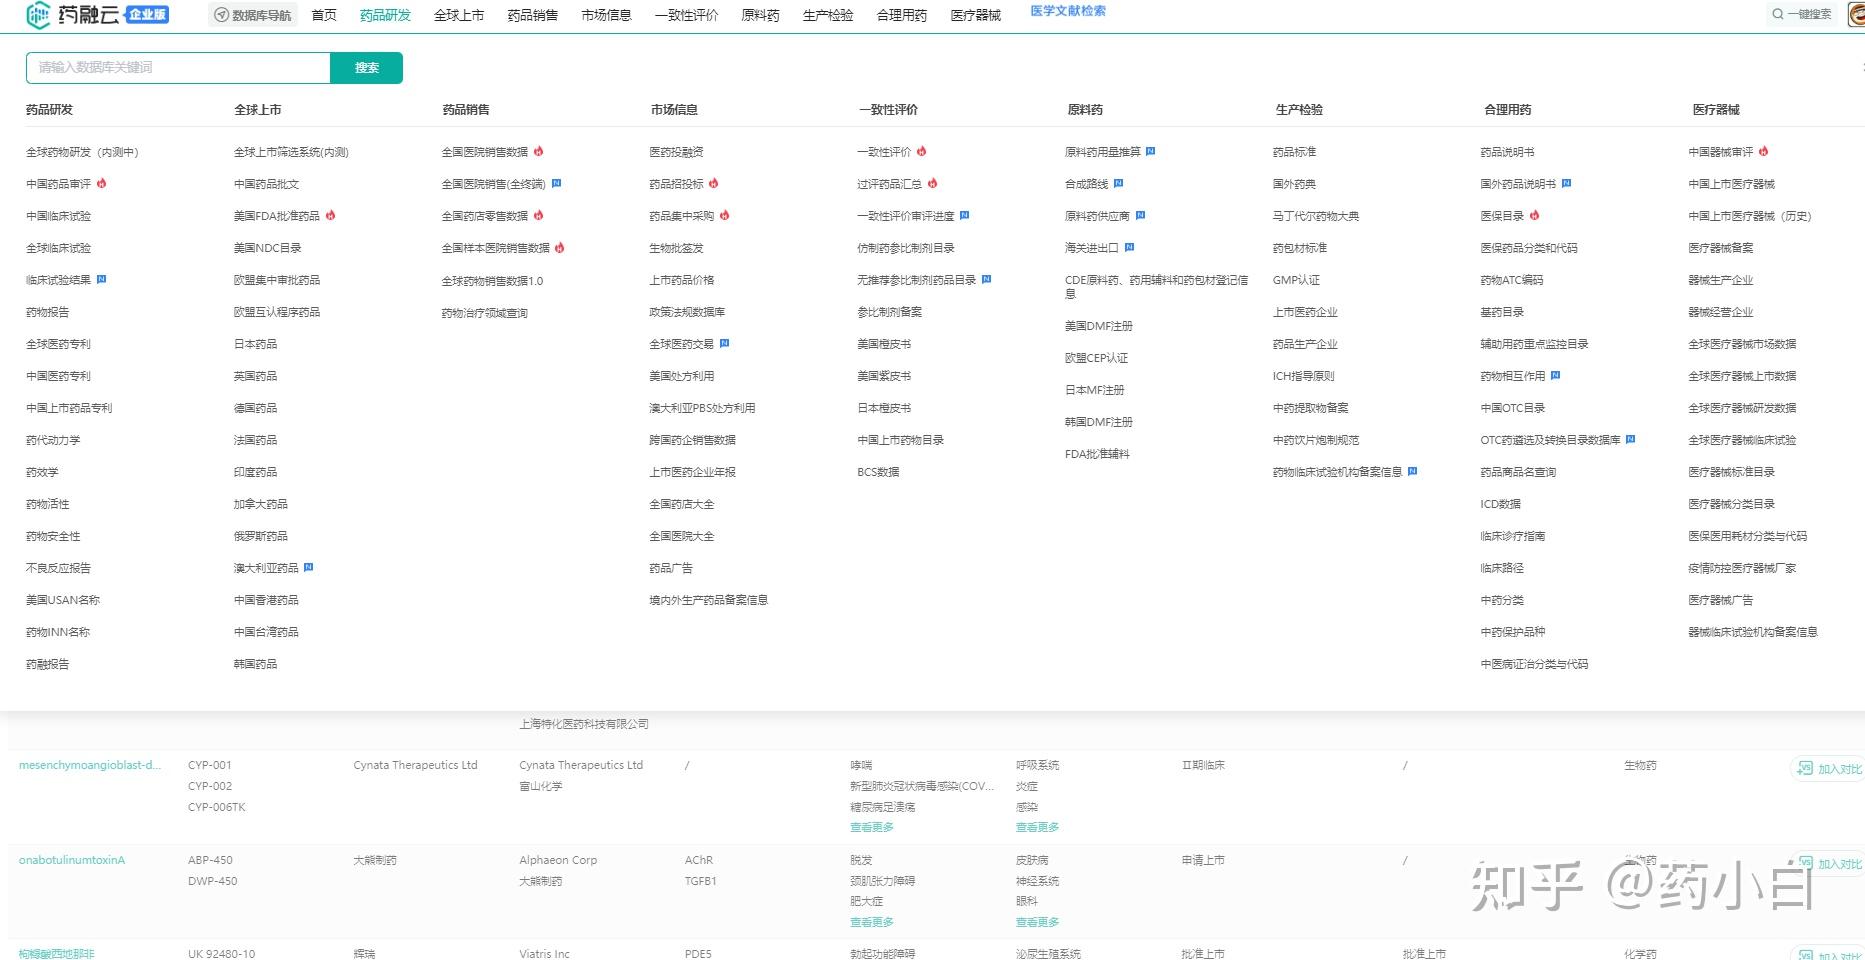Click the 请输入数据库关键词 search field
This screenshot has width=1865, height=960.
tap(178, 67)
